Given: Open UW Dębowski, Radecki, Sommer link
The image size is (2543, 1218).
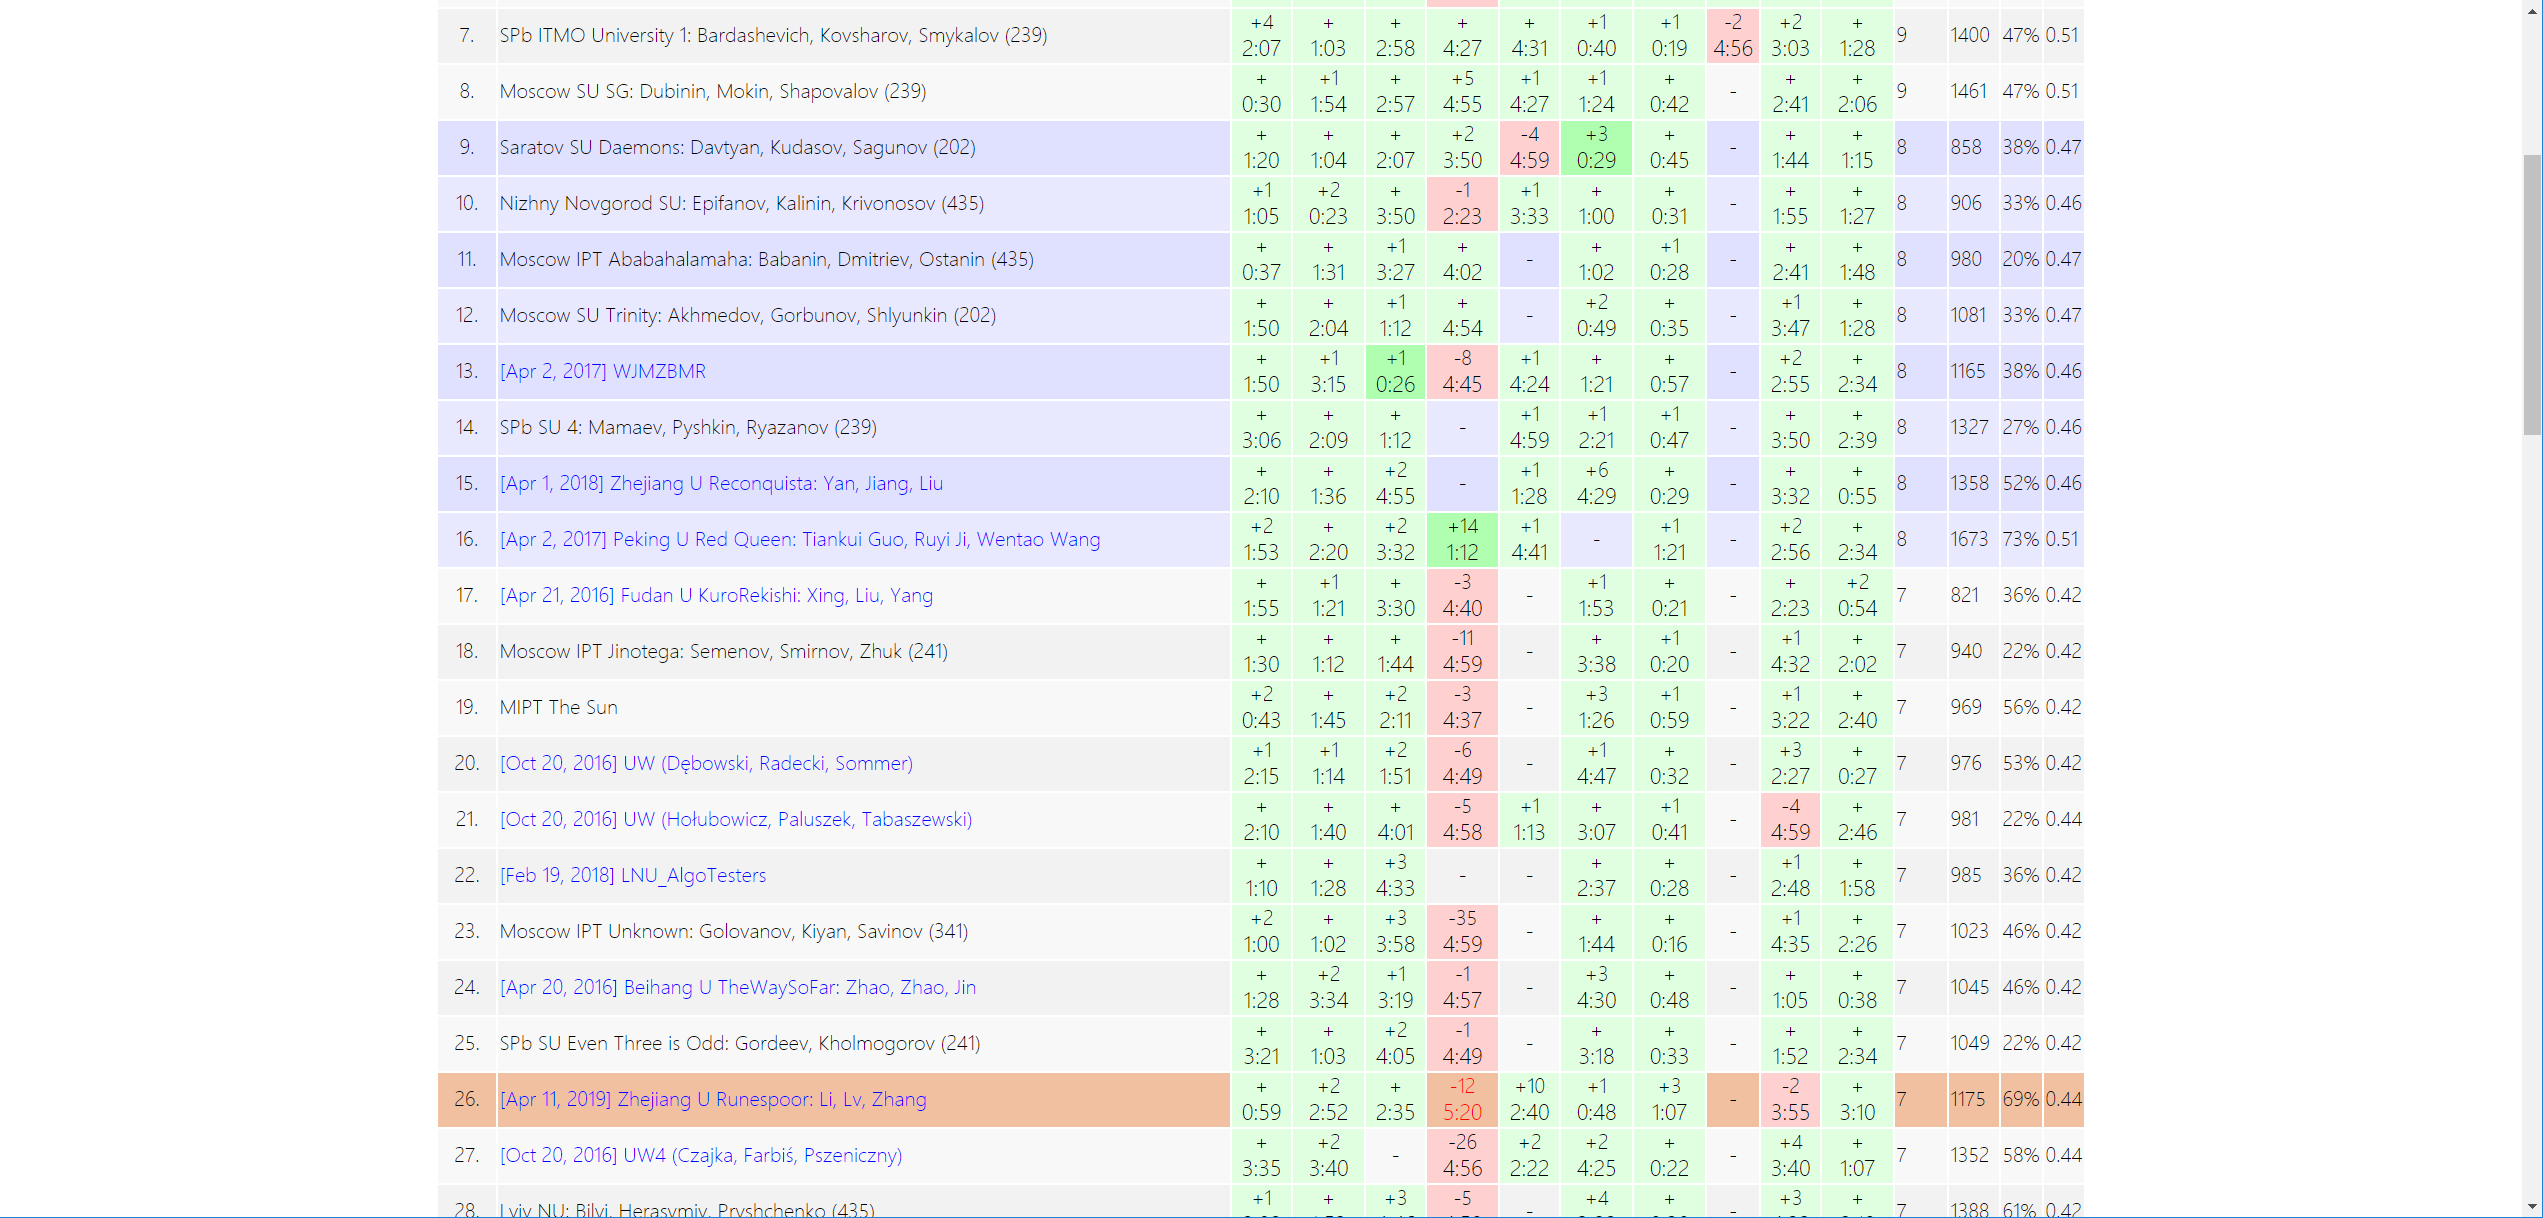Looking at the screenshot, I should (705, 763).
